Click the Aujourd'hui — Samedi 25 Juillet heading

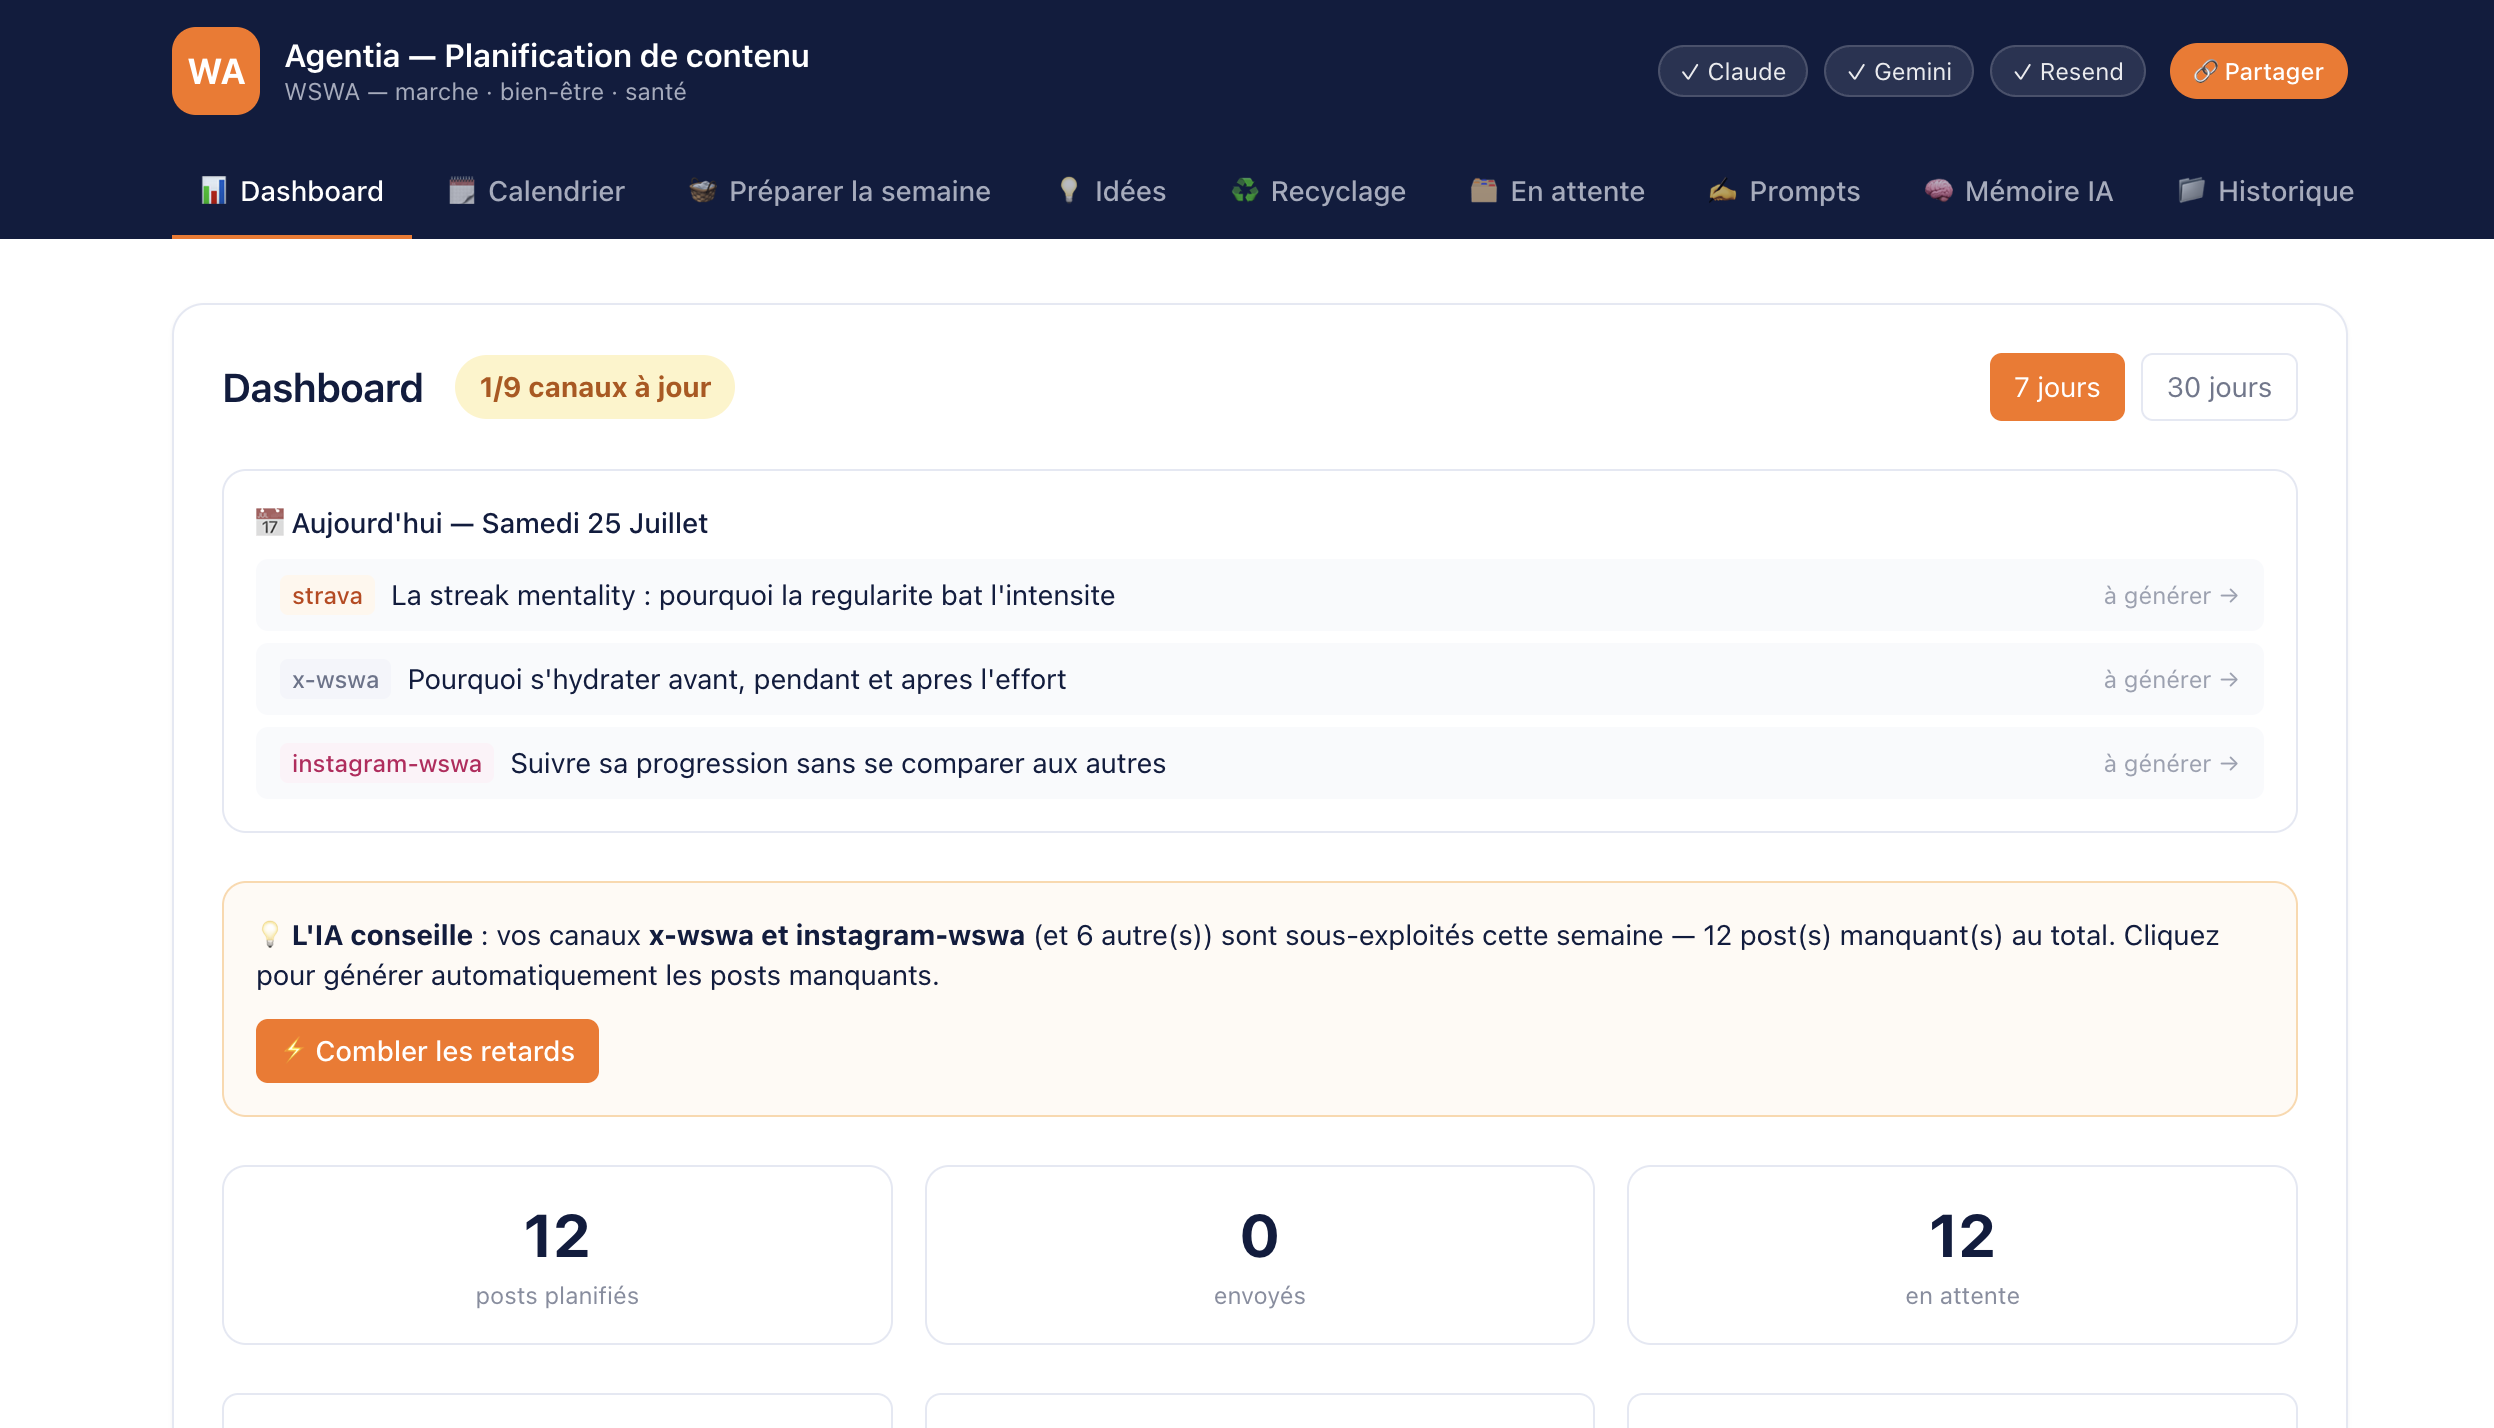pyautogui.click(x=500, y=523)
